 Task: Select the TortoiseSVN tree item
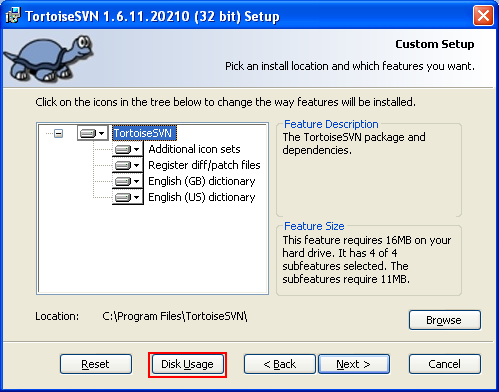click(x=143, y=133)
